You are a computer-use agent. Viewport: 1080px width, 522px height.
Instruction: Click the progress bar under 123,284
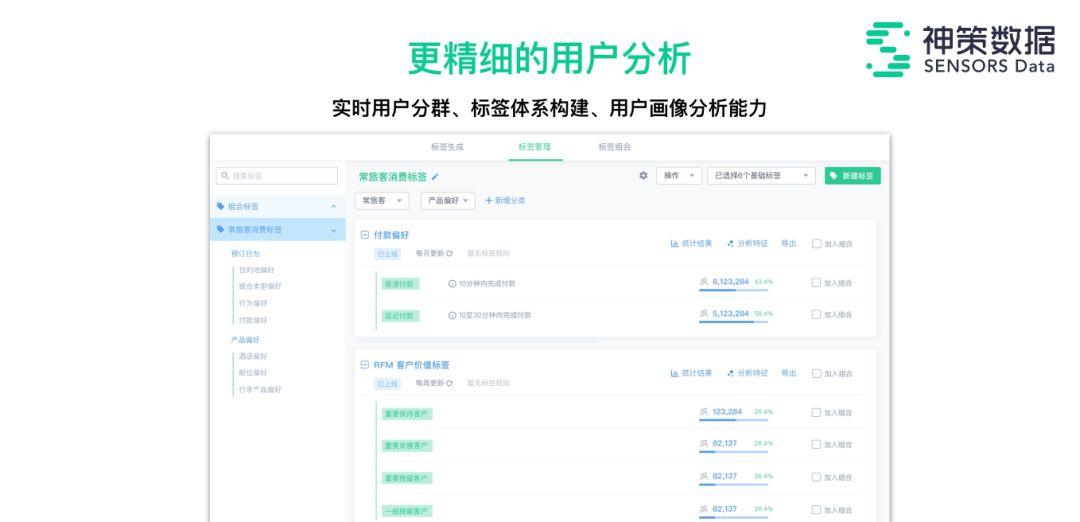734,420
